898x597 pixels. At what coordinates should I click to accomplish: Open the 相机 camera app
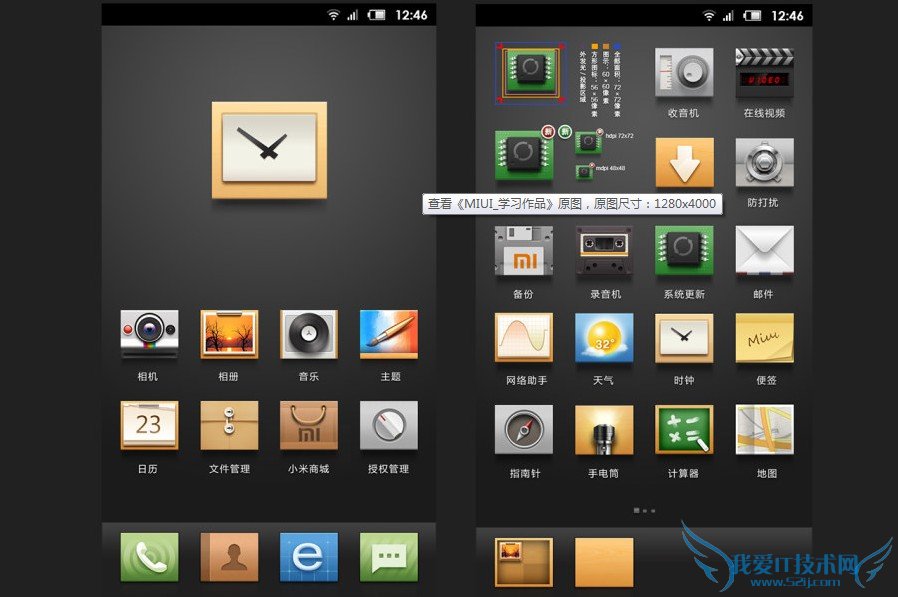coord(149,334)
